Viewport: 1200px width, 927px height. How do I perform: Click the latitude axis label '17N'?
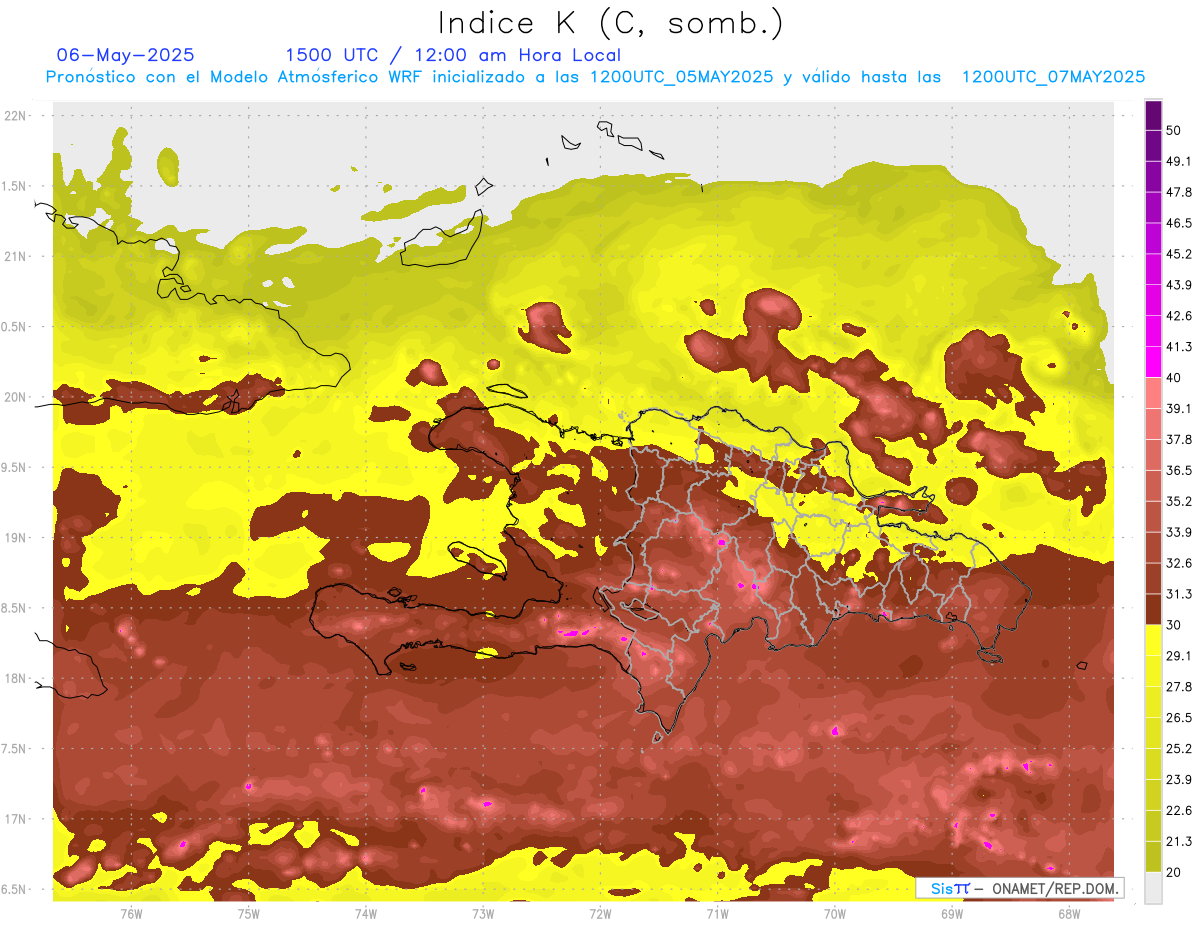tap(16, 820)
